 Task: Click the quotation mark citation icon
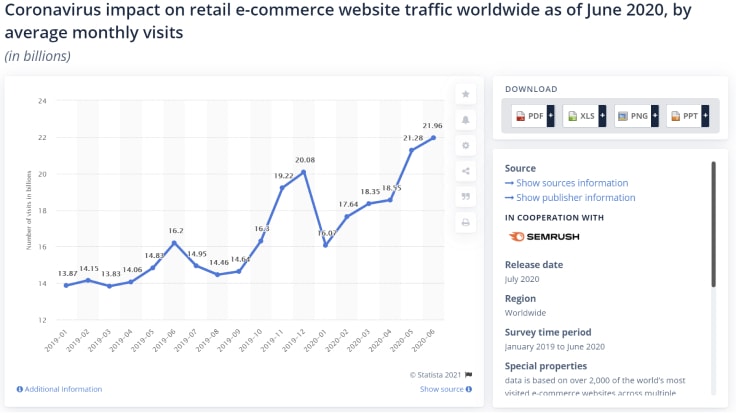coord(465,197)
